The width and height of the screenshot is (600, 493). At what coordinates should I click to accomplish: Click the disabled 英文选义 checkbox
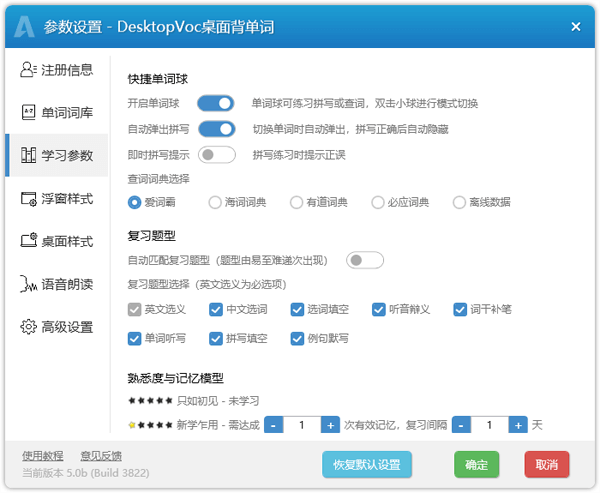[x=134, y=309]
